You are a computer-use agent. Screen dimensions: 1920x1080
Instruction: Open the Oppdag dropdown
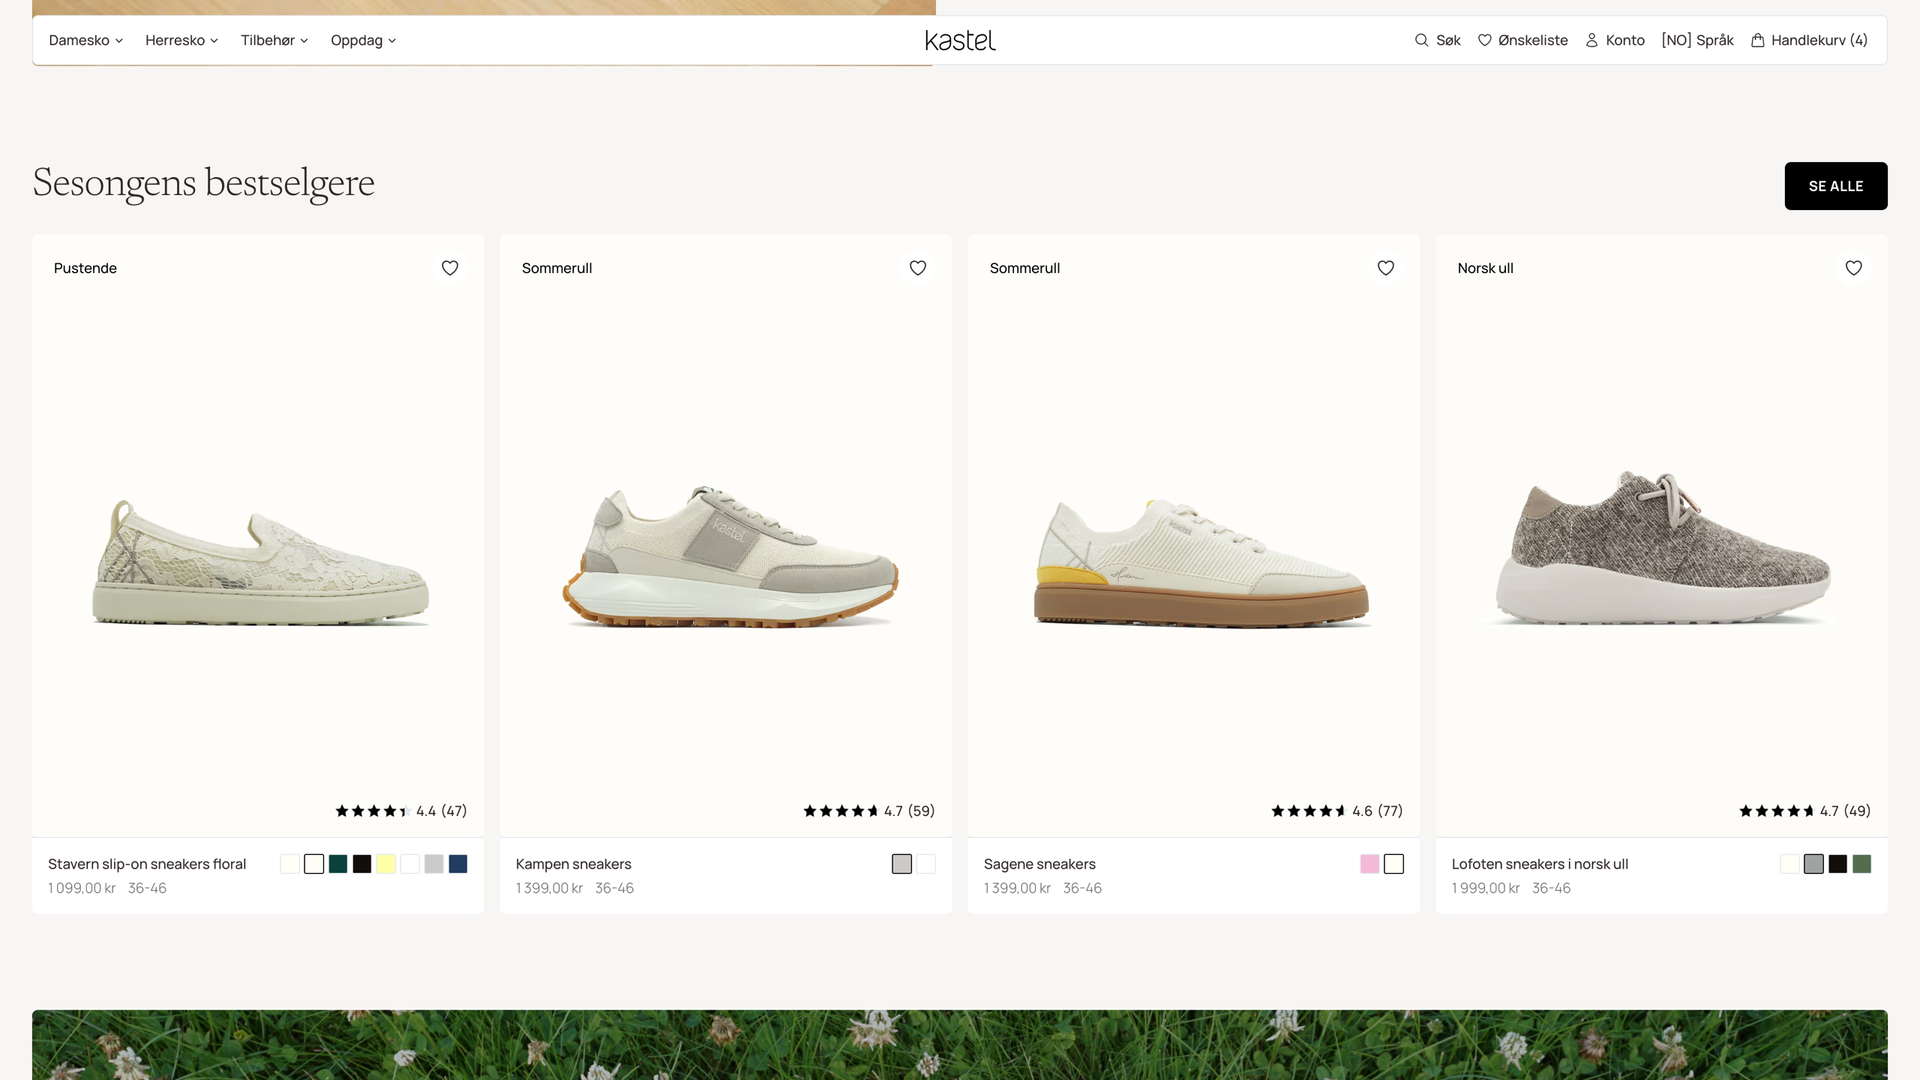point(364,41)
